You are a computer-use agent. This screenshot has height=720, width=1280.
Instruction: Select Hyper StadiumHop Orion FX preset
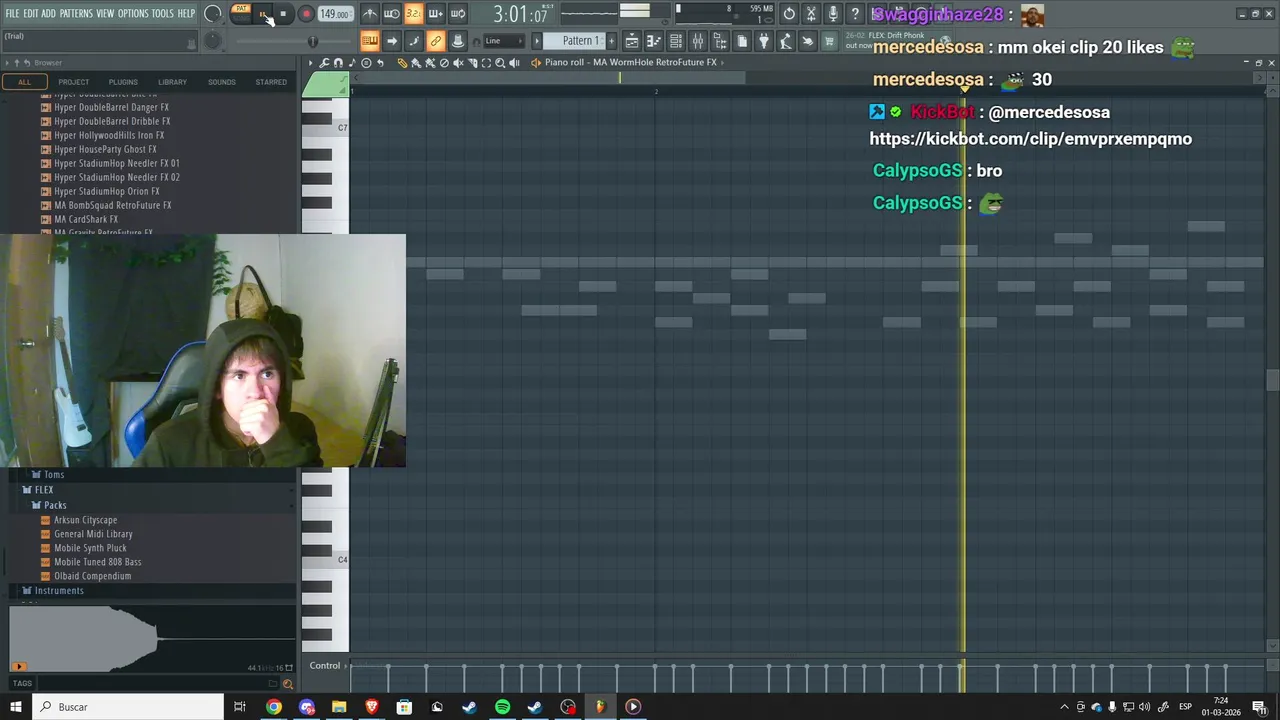[x=107, y=191]
